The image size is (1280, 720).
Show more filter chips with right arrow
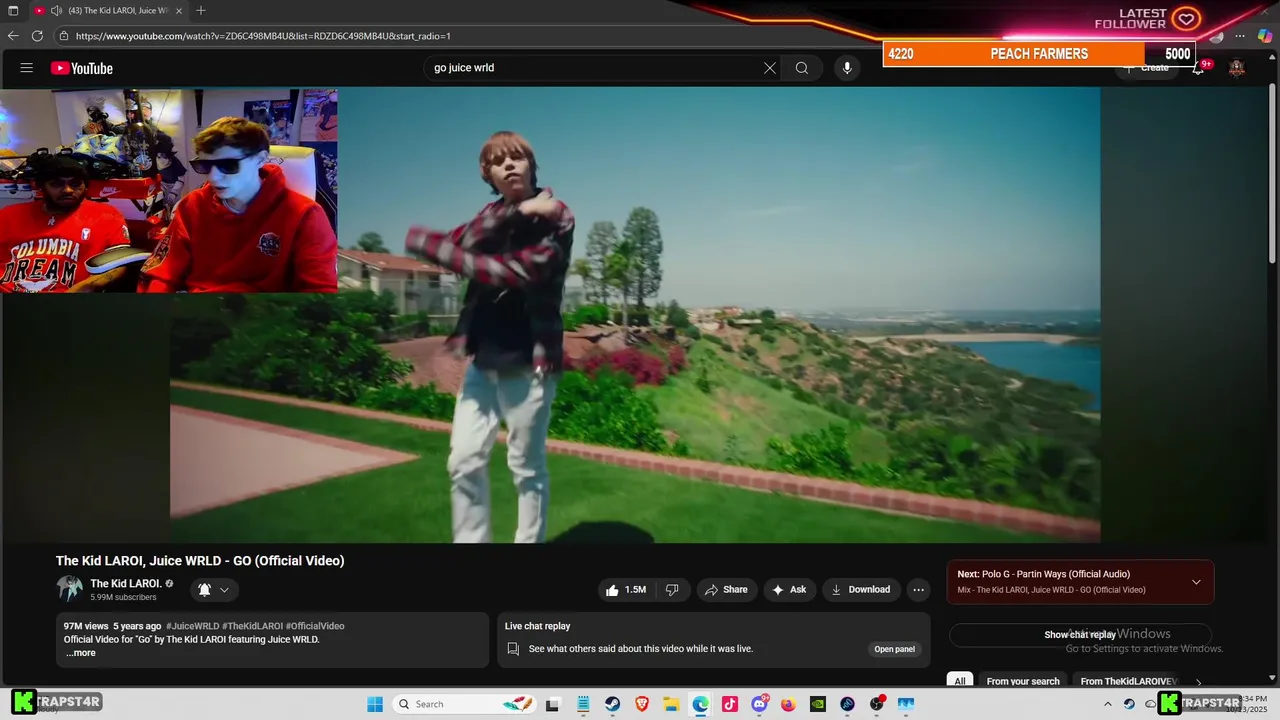[x=1199, y=682]
